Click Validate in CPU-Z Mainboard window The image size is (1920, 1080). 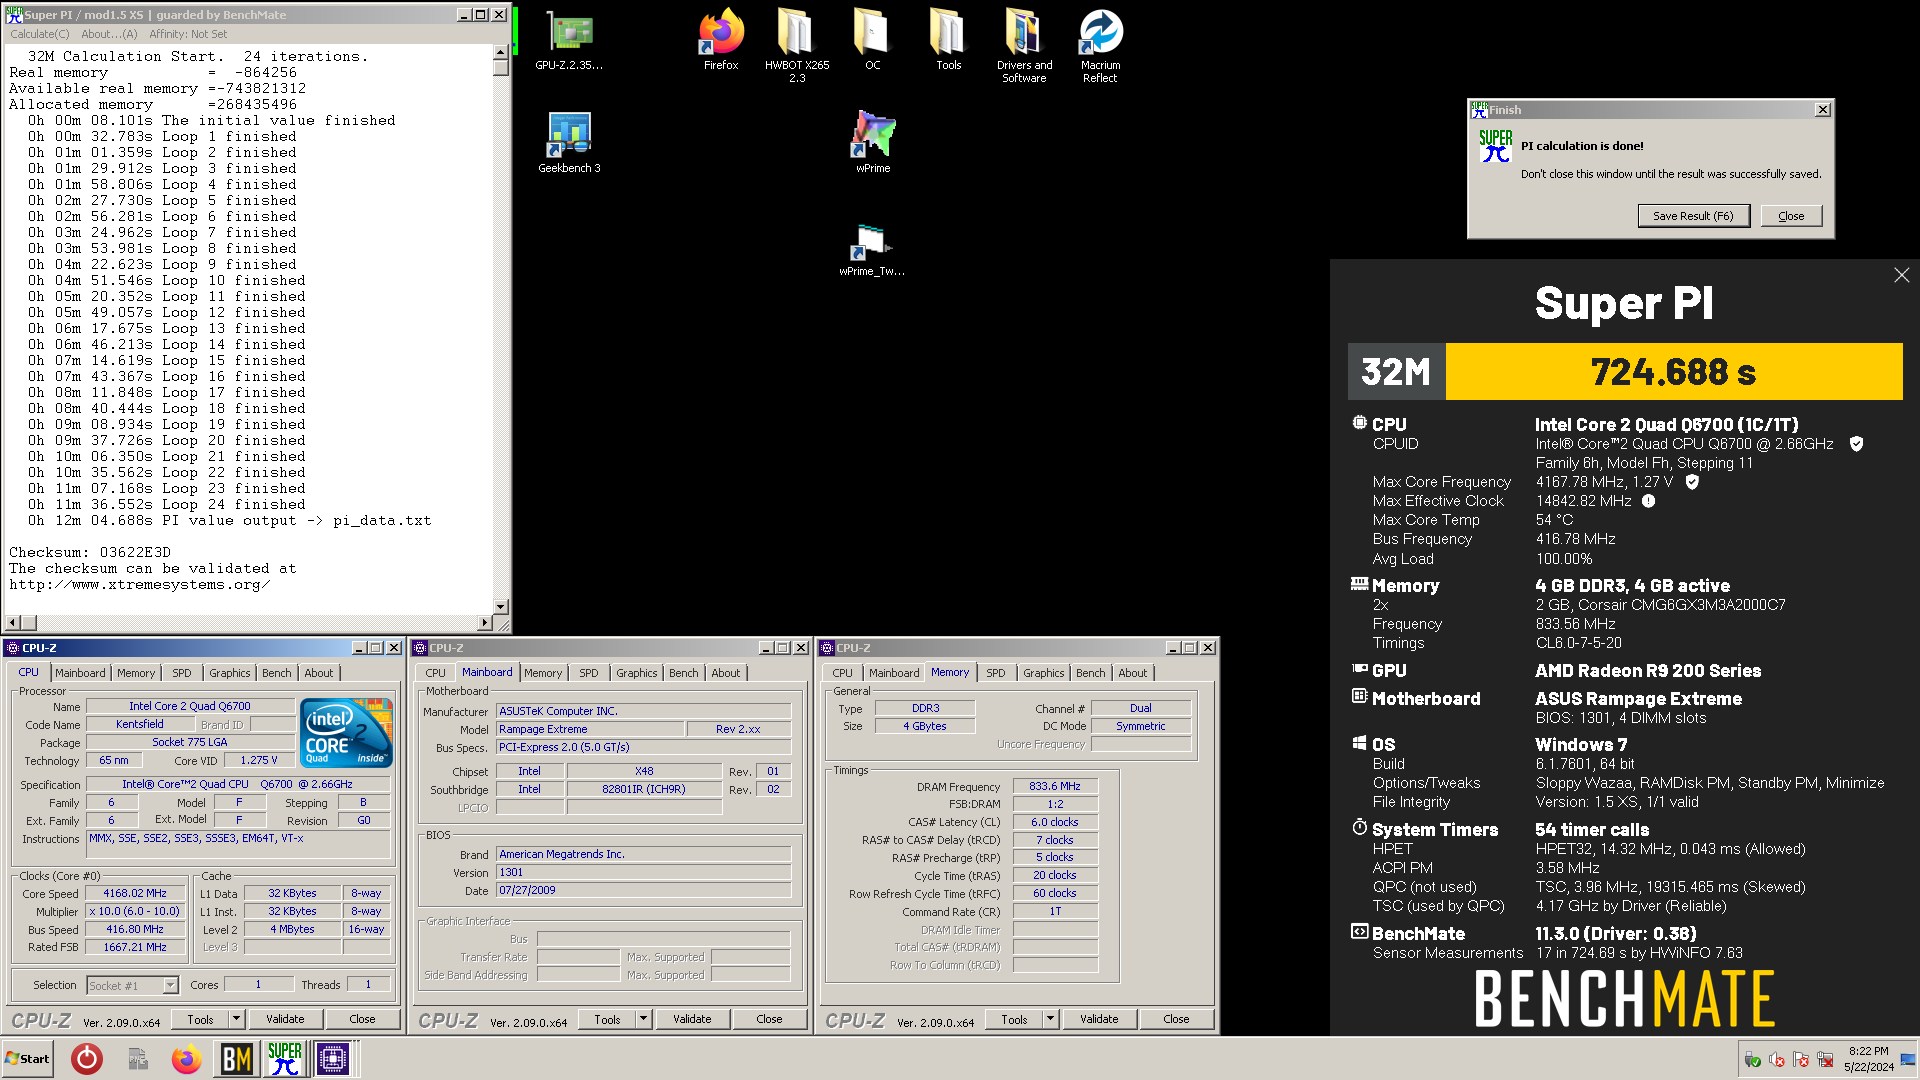pyautogui.click(x=692, y=1019)
